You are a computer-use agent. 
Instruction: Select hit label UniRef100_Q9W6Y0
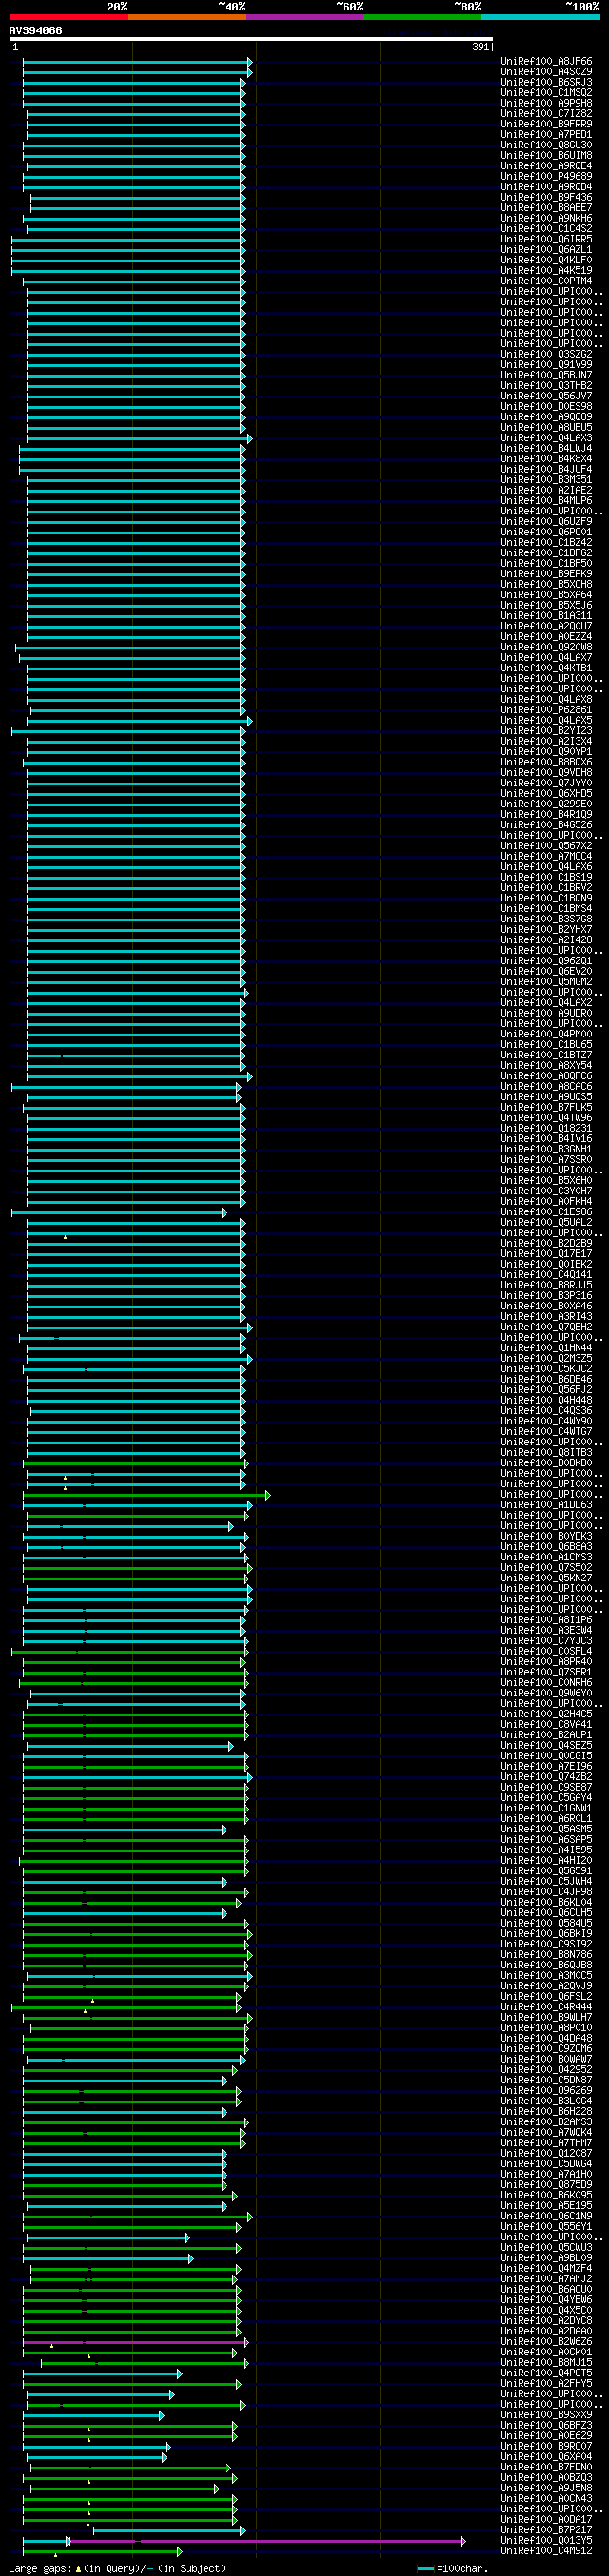[546, 1693]
